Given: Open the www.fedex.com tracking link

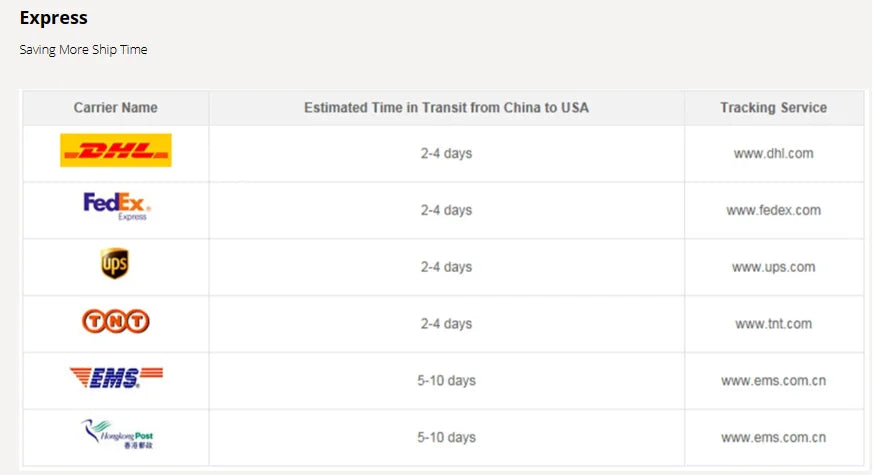Looking at the screenshot, I should [773, 210].
